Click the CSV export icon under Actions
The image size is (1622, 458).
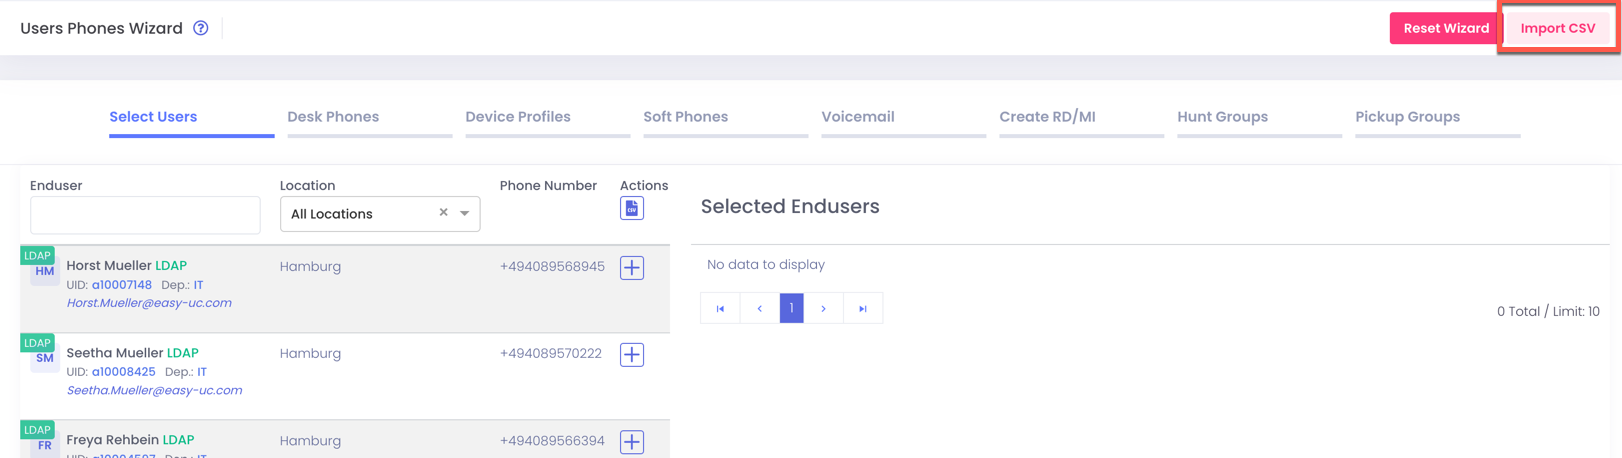[x=631, y=208]
